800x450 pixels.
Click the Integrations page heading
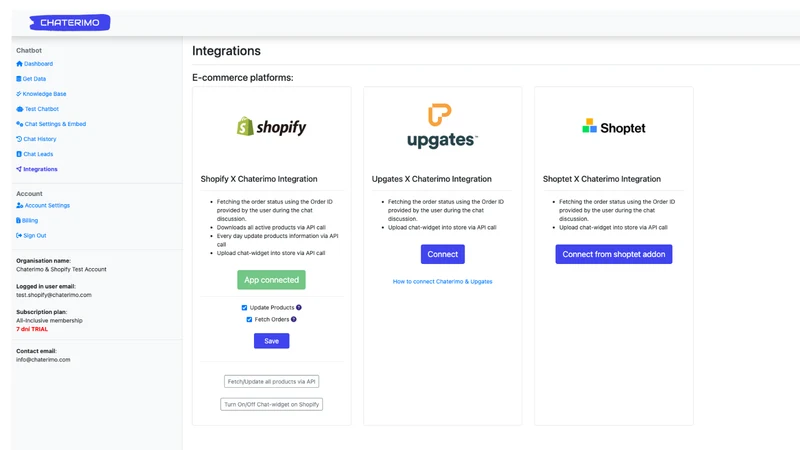[x=226, y=51]
